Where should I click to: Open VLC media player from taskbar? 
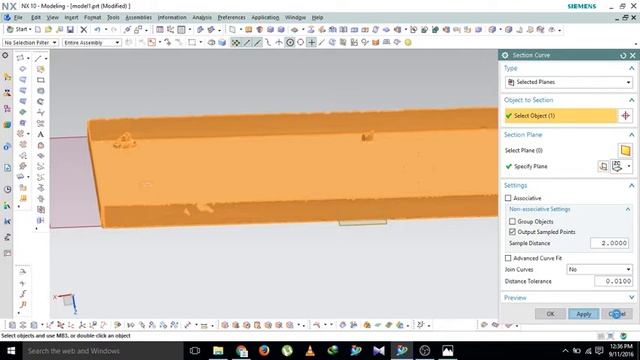point(310,351)
